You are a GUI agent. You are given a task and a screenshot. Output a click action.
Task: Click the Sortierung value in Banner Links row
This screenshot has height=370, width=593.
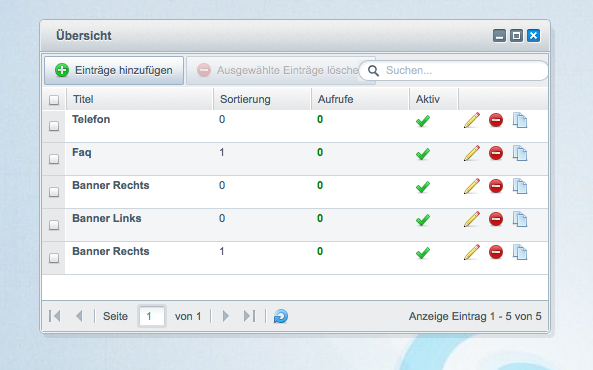pyautogui.click(x=222, y=218)
